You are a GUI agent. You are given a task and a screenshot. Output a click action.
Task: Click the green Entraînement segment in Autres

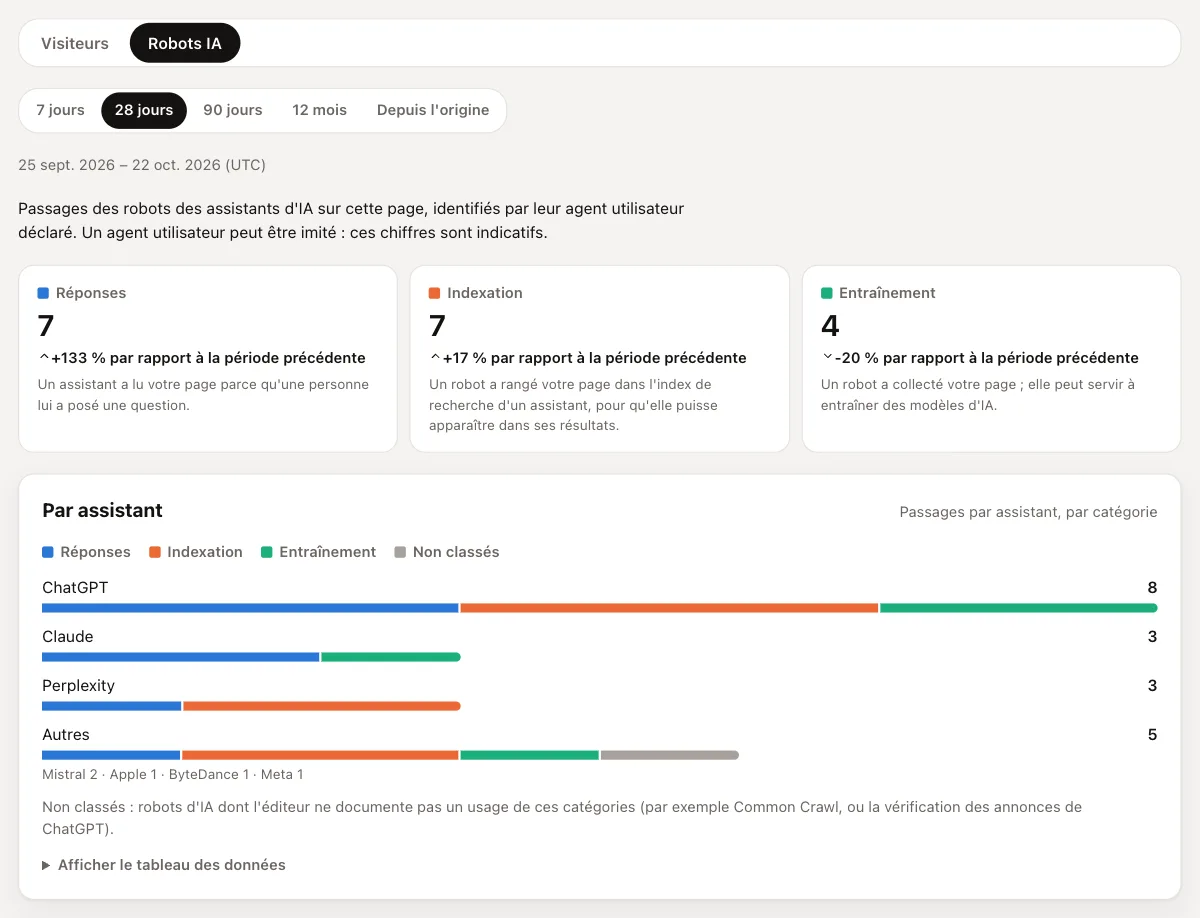click(x=529, y=755)
